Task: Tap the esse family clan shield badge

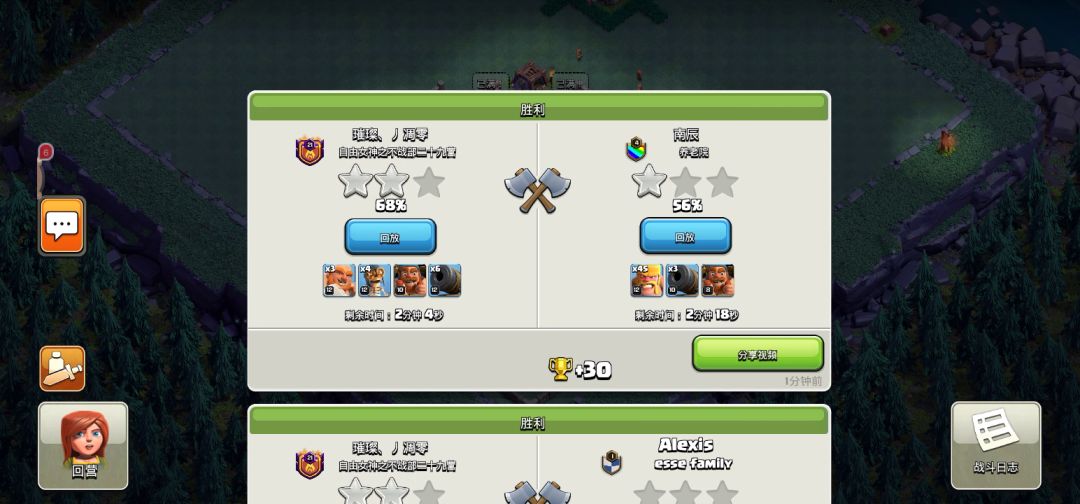Action: click(x=612, y=462)
